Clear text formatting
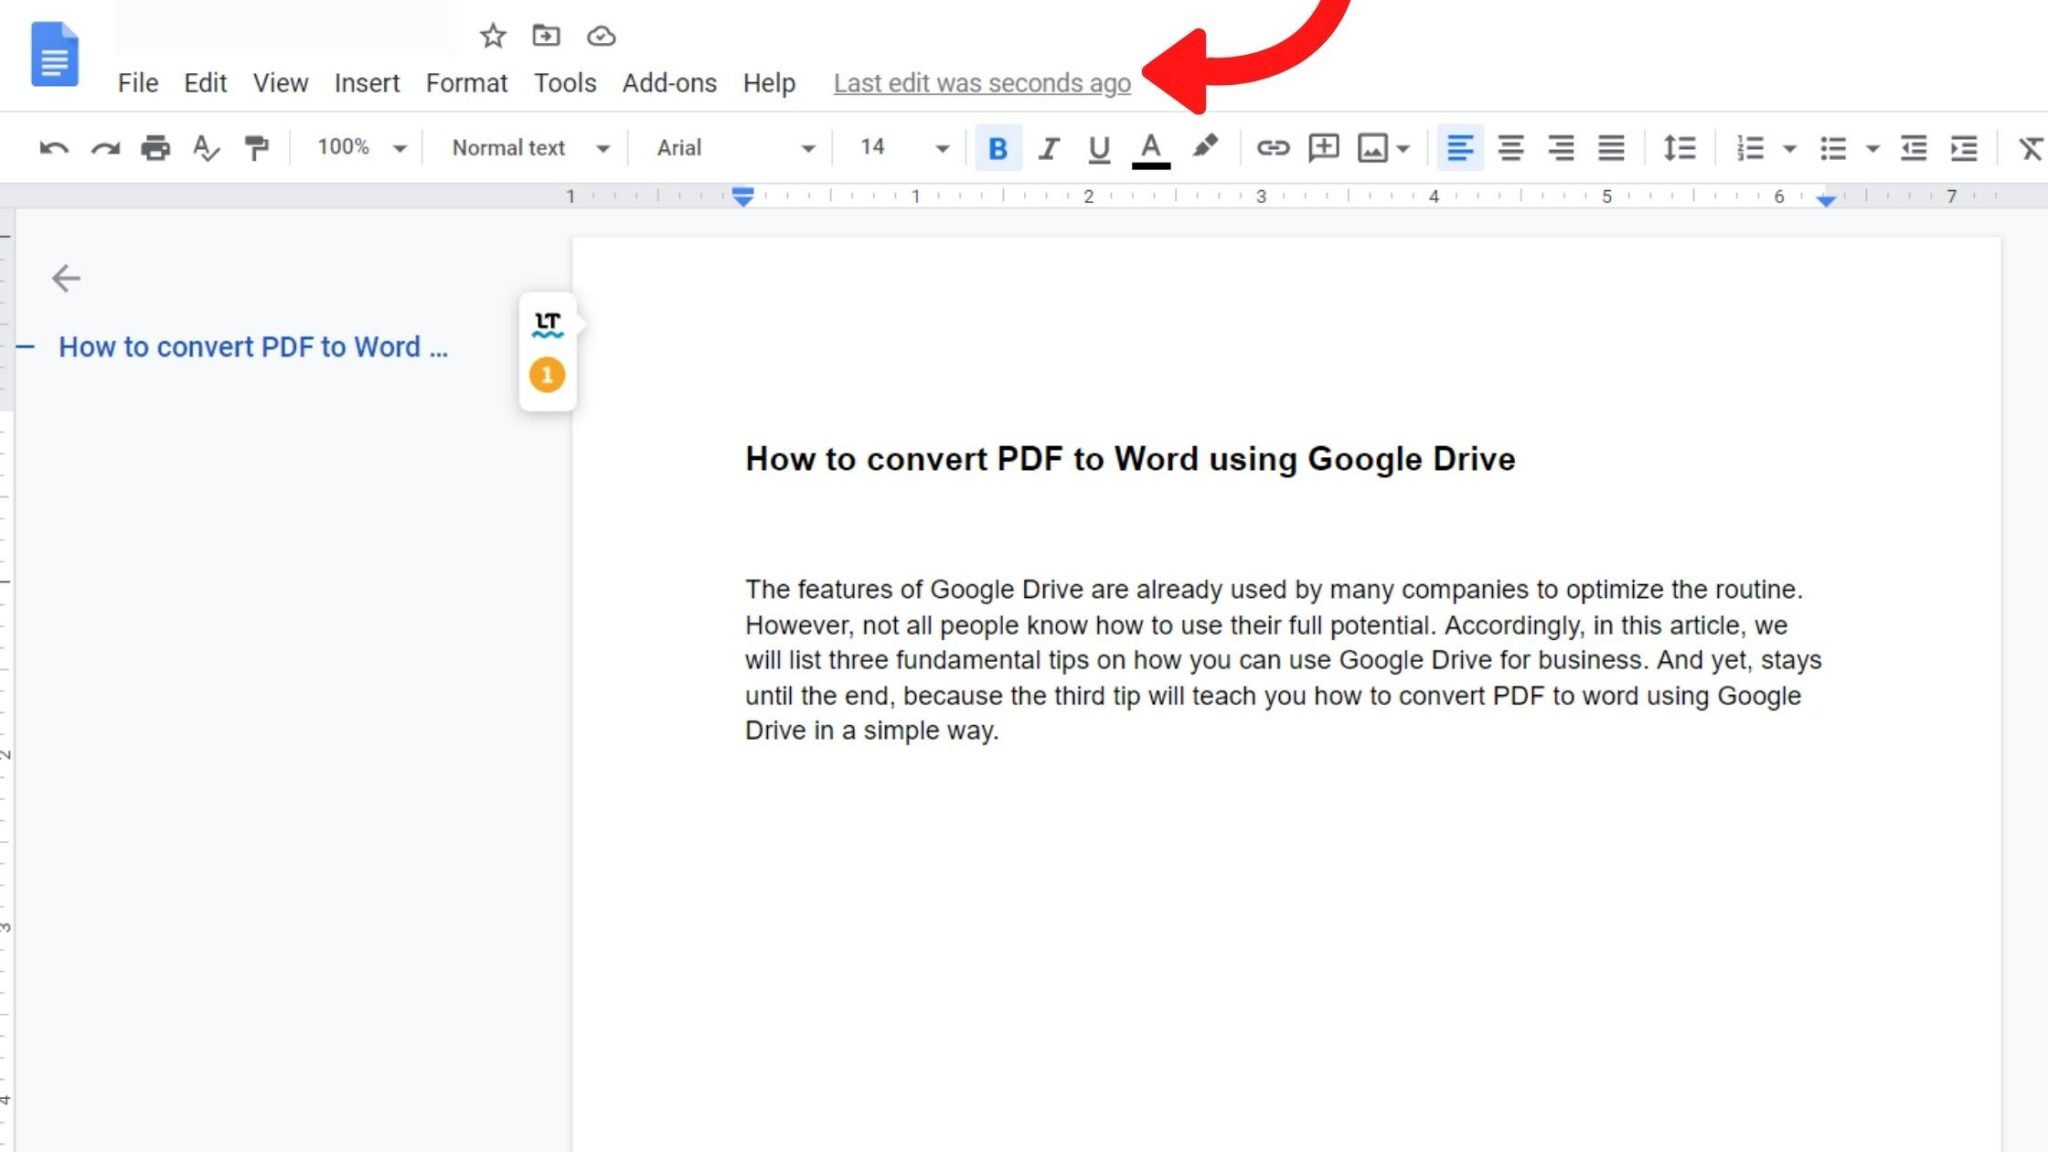 2030,148
